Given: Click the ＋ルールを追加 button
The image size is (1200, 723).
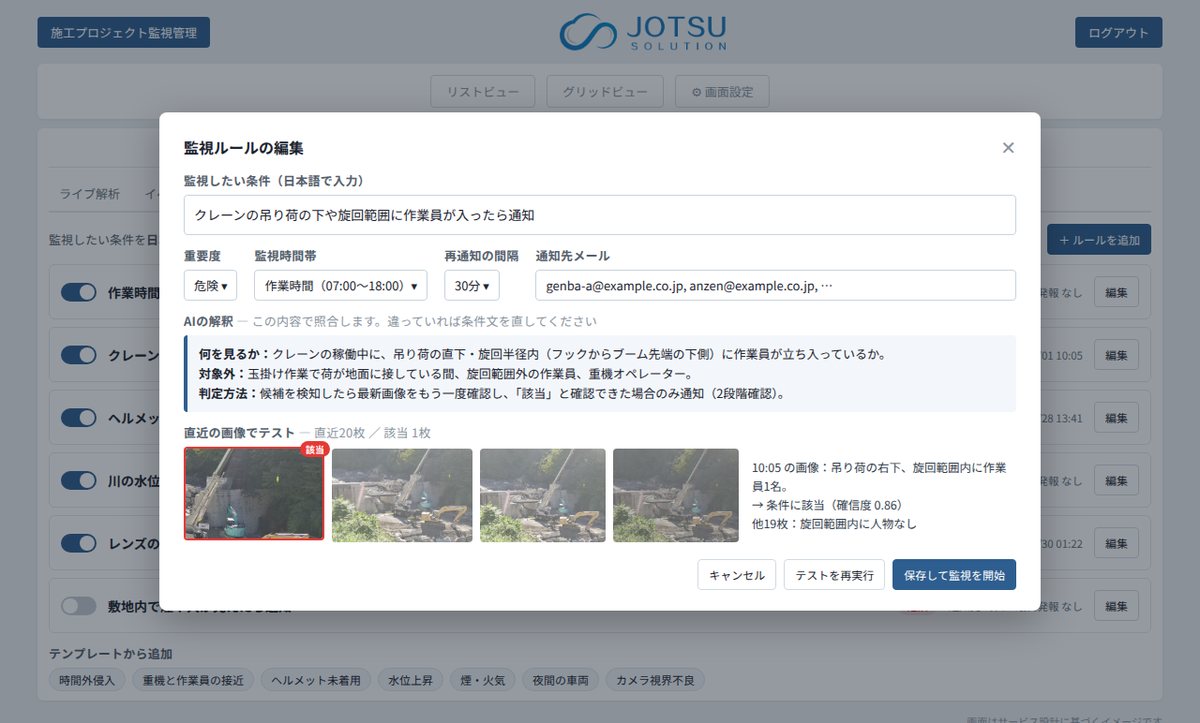Looking at the screenshot, I should (x=1099, y=240).
